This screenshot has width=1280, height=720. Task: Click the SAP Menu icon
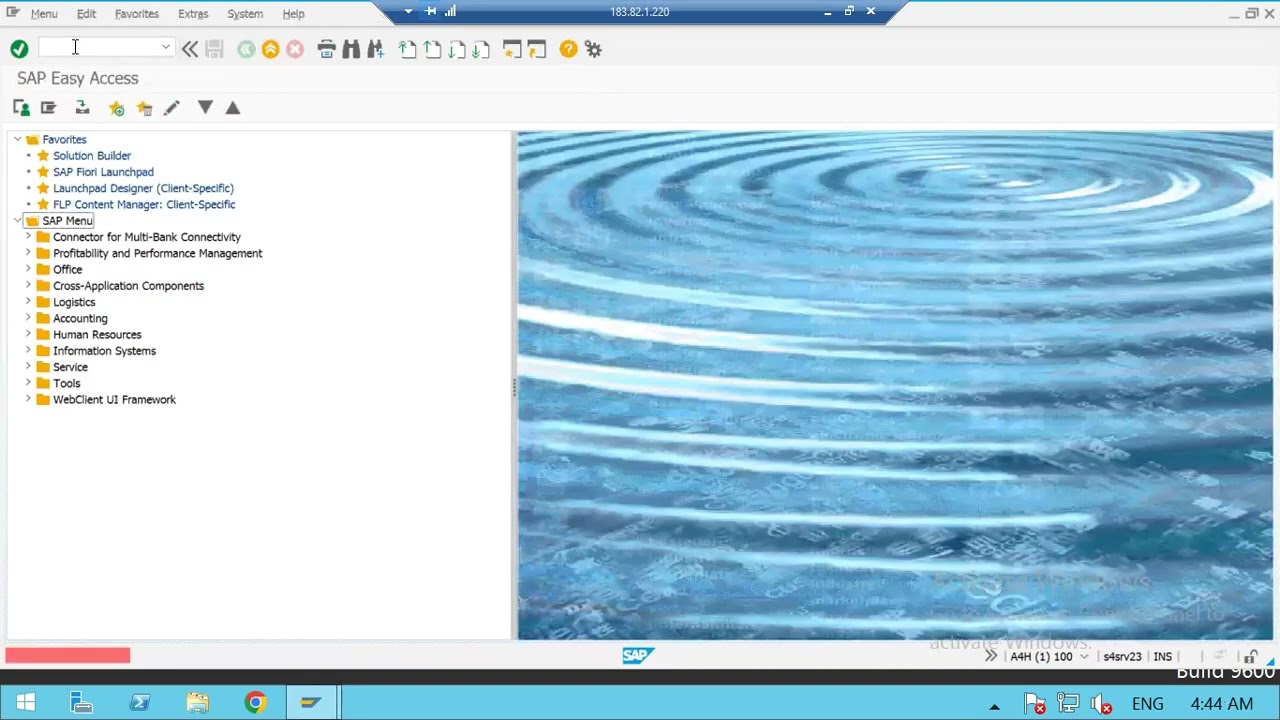click(48, 108)
